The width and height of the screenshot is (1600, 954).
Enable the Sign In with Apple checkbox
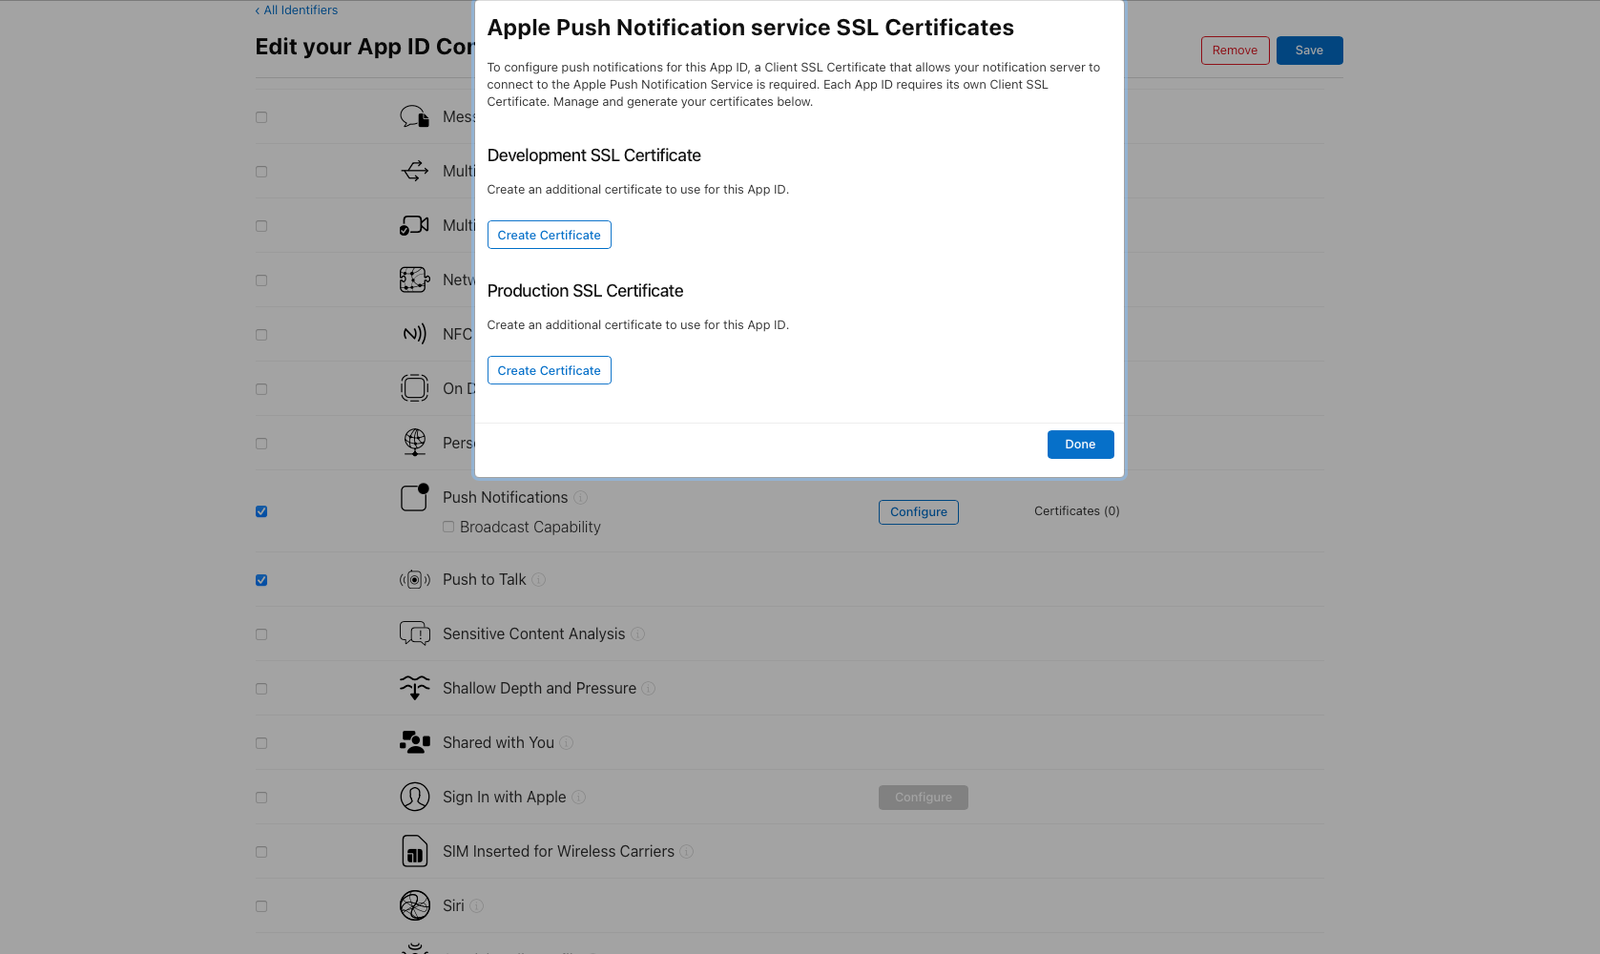[261, 798]
